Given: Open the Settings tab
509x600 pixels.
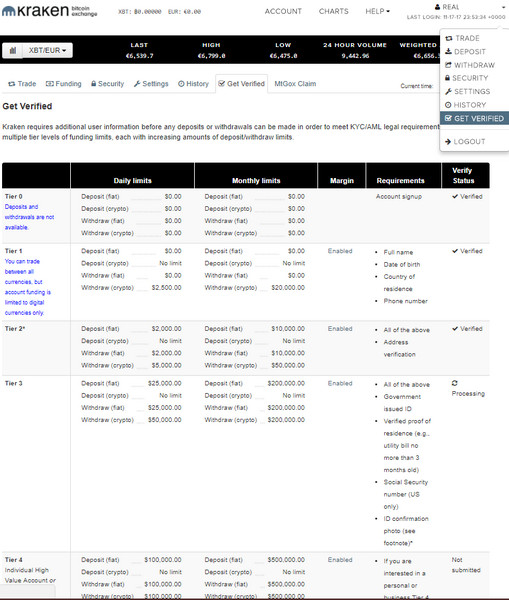Looking at the screenshot, I should (x=151, y=84).
